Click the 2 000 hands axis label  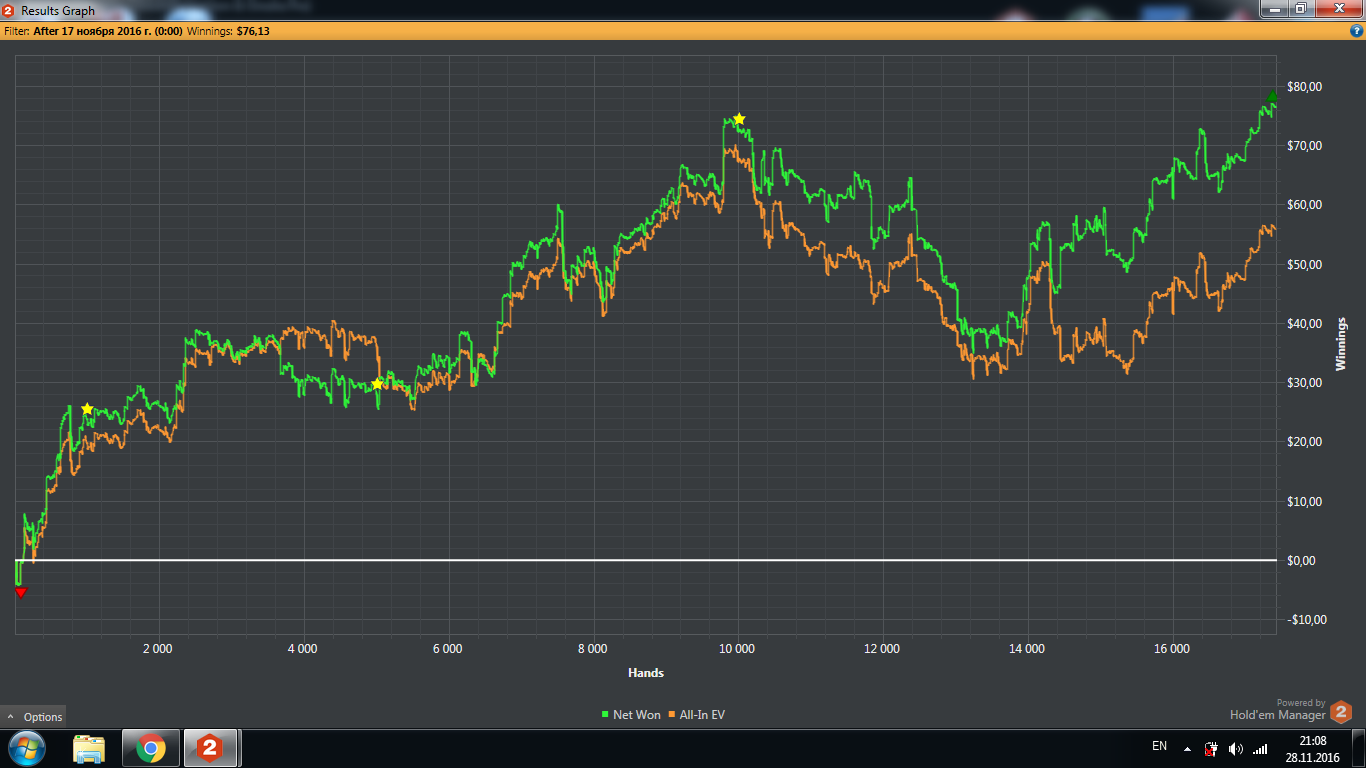coord(158,648)
